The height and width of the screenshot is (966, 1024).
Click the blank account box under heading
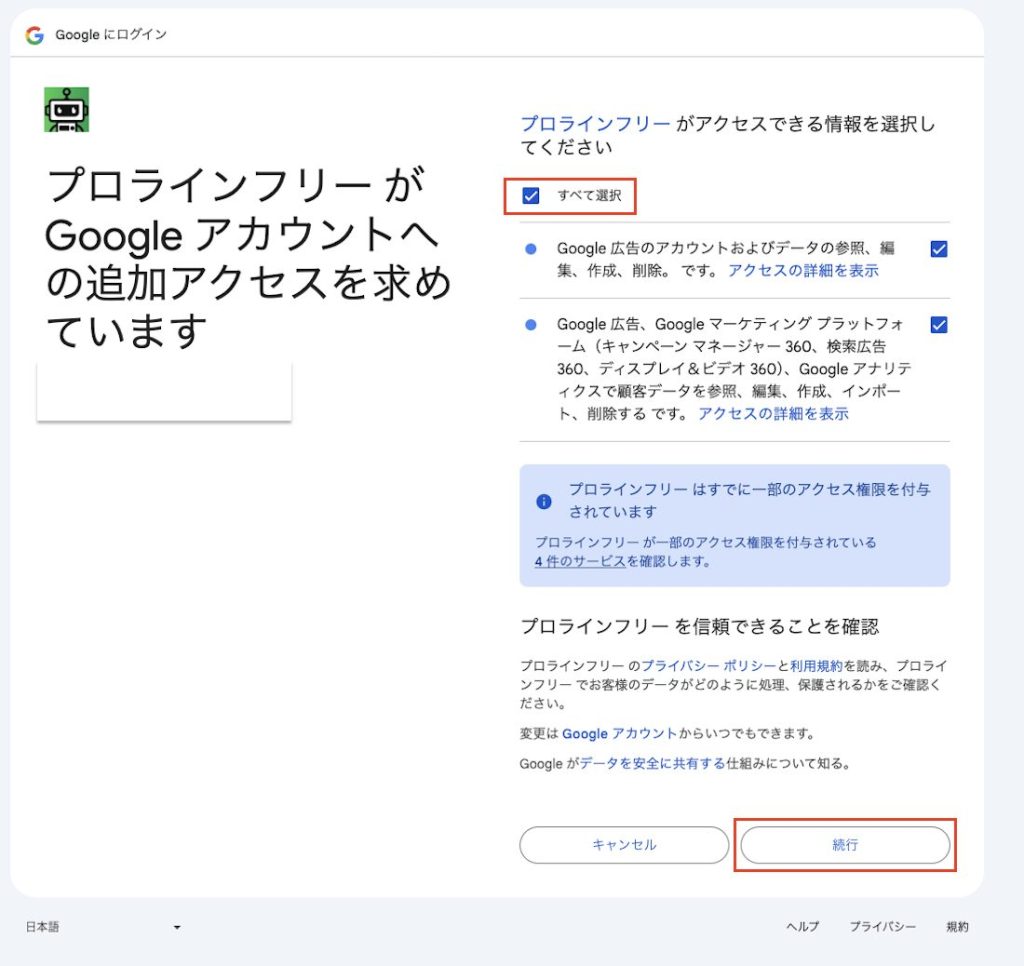pos(165,391)
